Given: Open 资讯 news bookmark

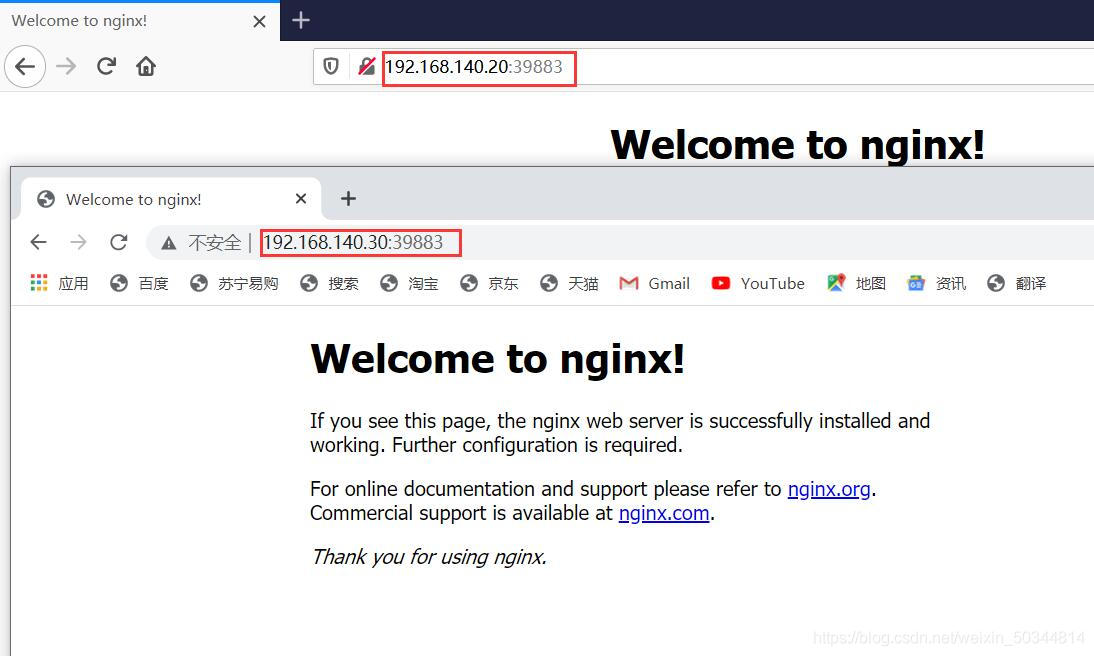Looking at the screenshot, I should (x=937, y=283).
